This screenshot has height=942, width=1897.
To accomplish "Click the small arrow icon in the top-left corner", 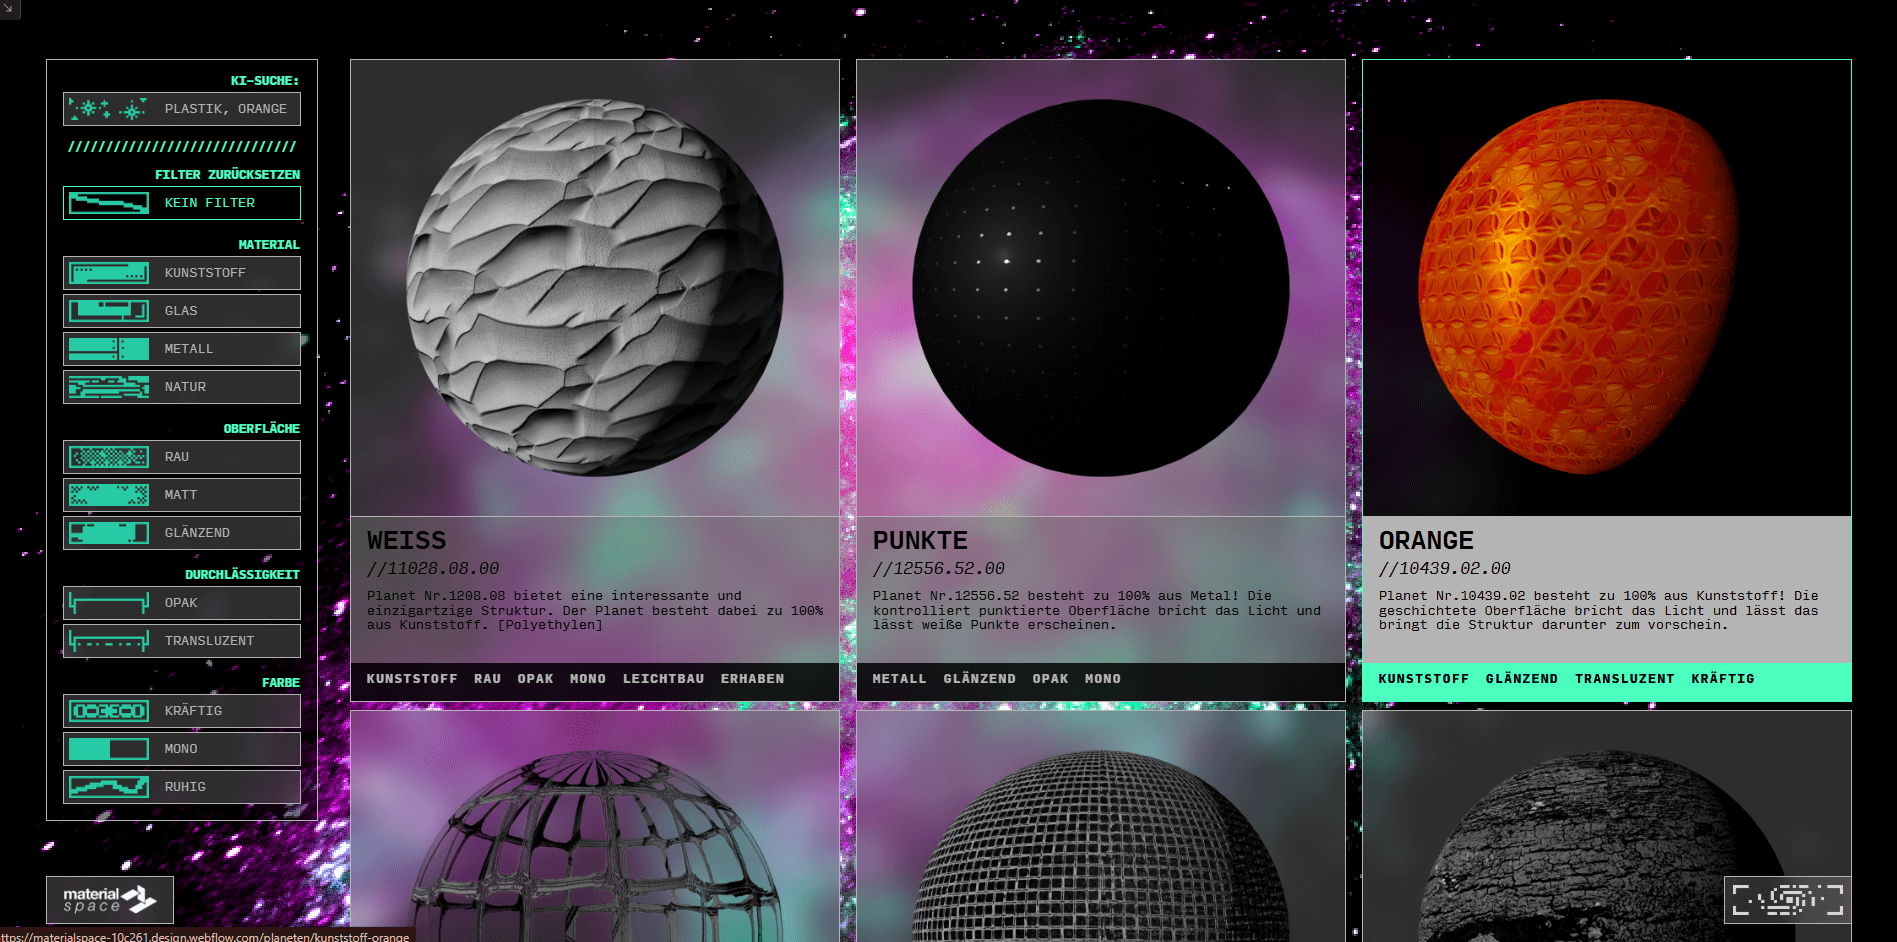I will tap(9, 9).
